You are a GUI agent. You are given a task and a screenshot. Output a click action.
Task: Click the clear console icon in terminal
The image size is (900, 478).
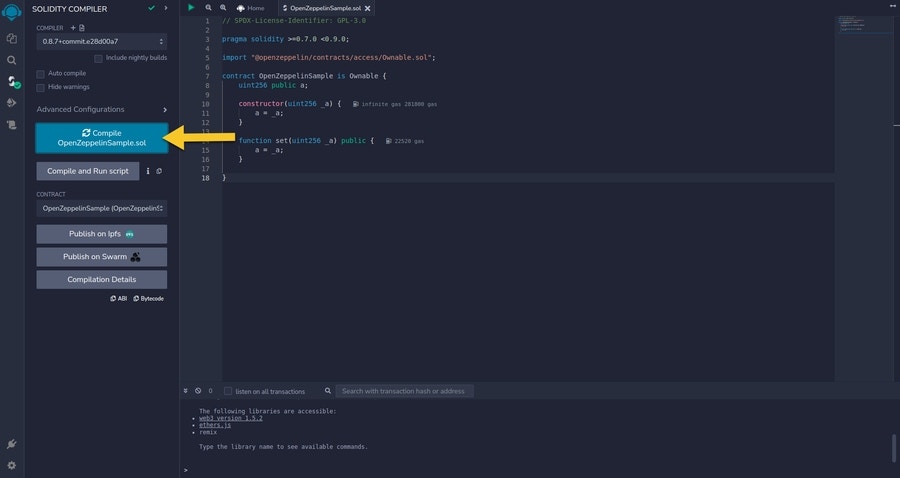click(x=198, y=391)
